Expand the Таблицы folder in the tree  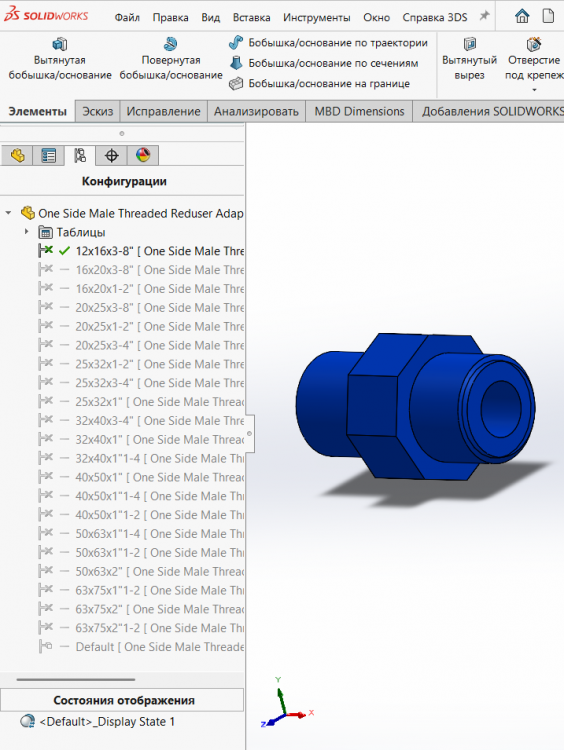coord(27,232)
